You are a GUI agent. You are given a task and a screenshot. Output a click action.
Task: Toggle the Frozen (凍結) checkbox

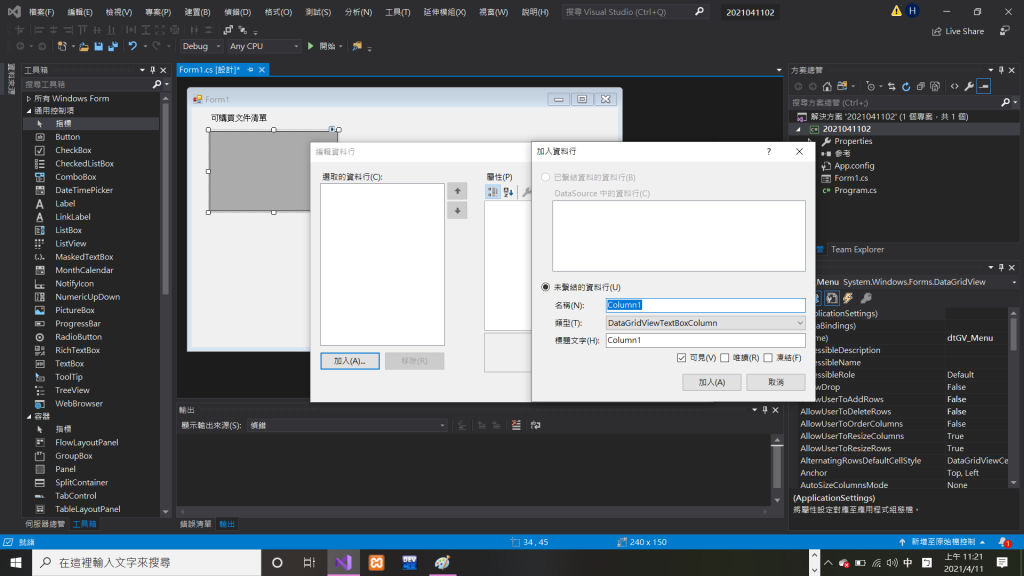[x=768, y=358]
